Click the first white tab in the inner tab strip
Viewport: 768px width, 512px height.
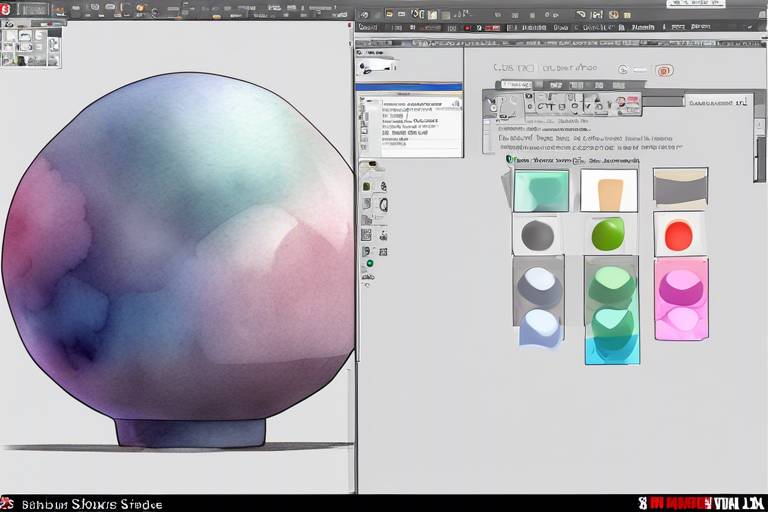(x=516, y=85)
